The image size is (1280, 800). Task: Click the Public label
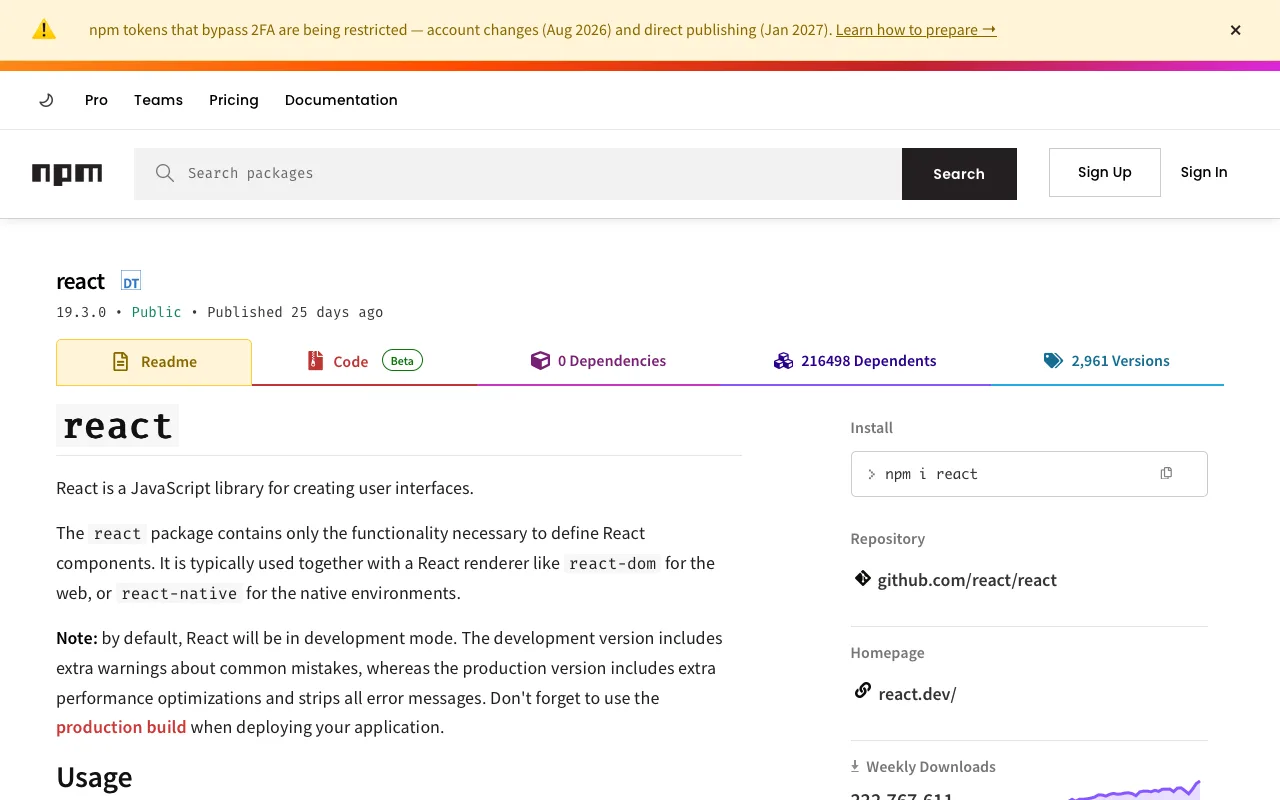click(x=157, y=312)
